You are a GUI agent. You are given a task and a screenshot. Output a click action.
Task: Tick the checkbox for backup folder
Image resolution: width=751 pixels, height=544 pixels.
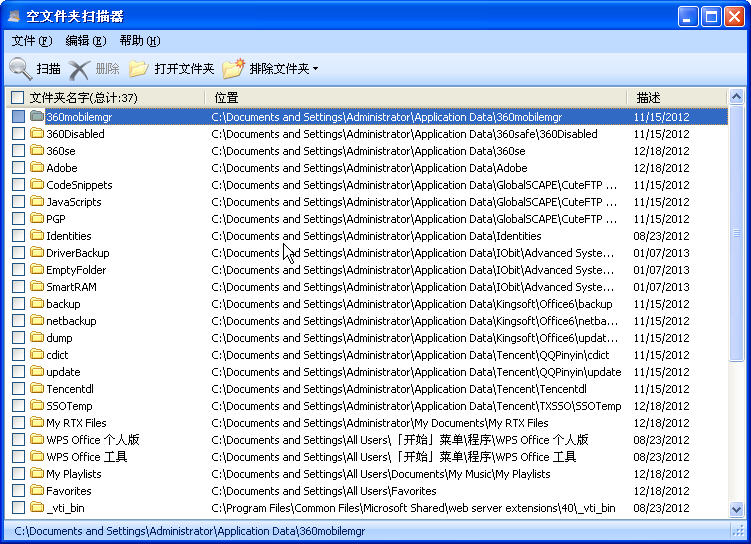[x=18, y=304]
